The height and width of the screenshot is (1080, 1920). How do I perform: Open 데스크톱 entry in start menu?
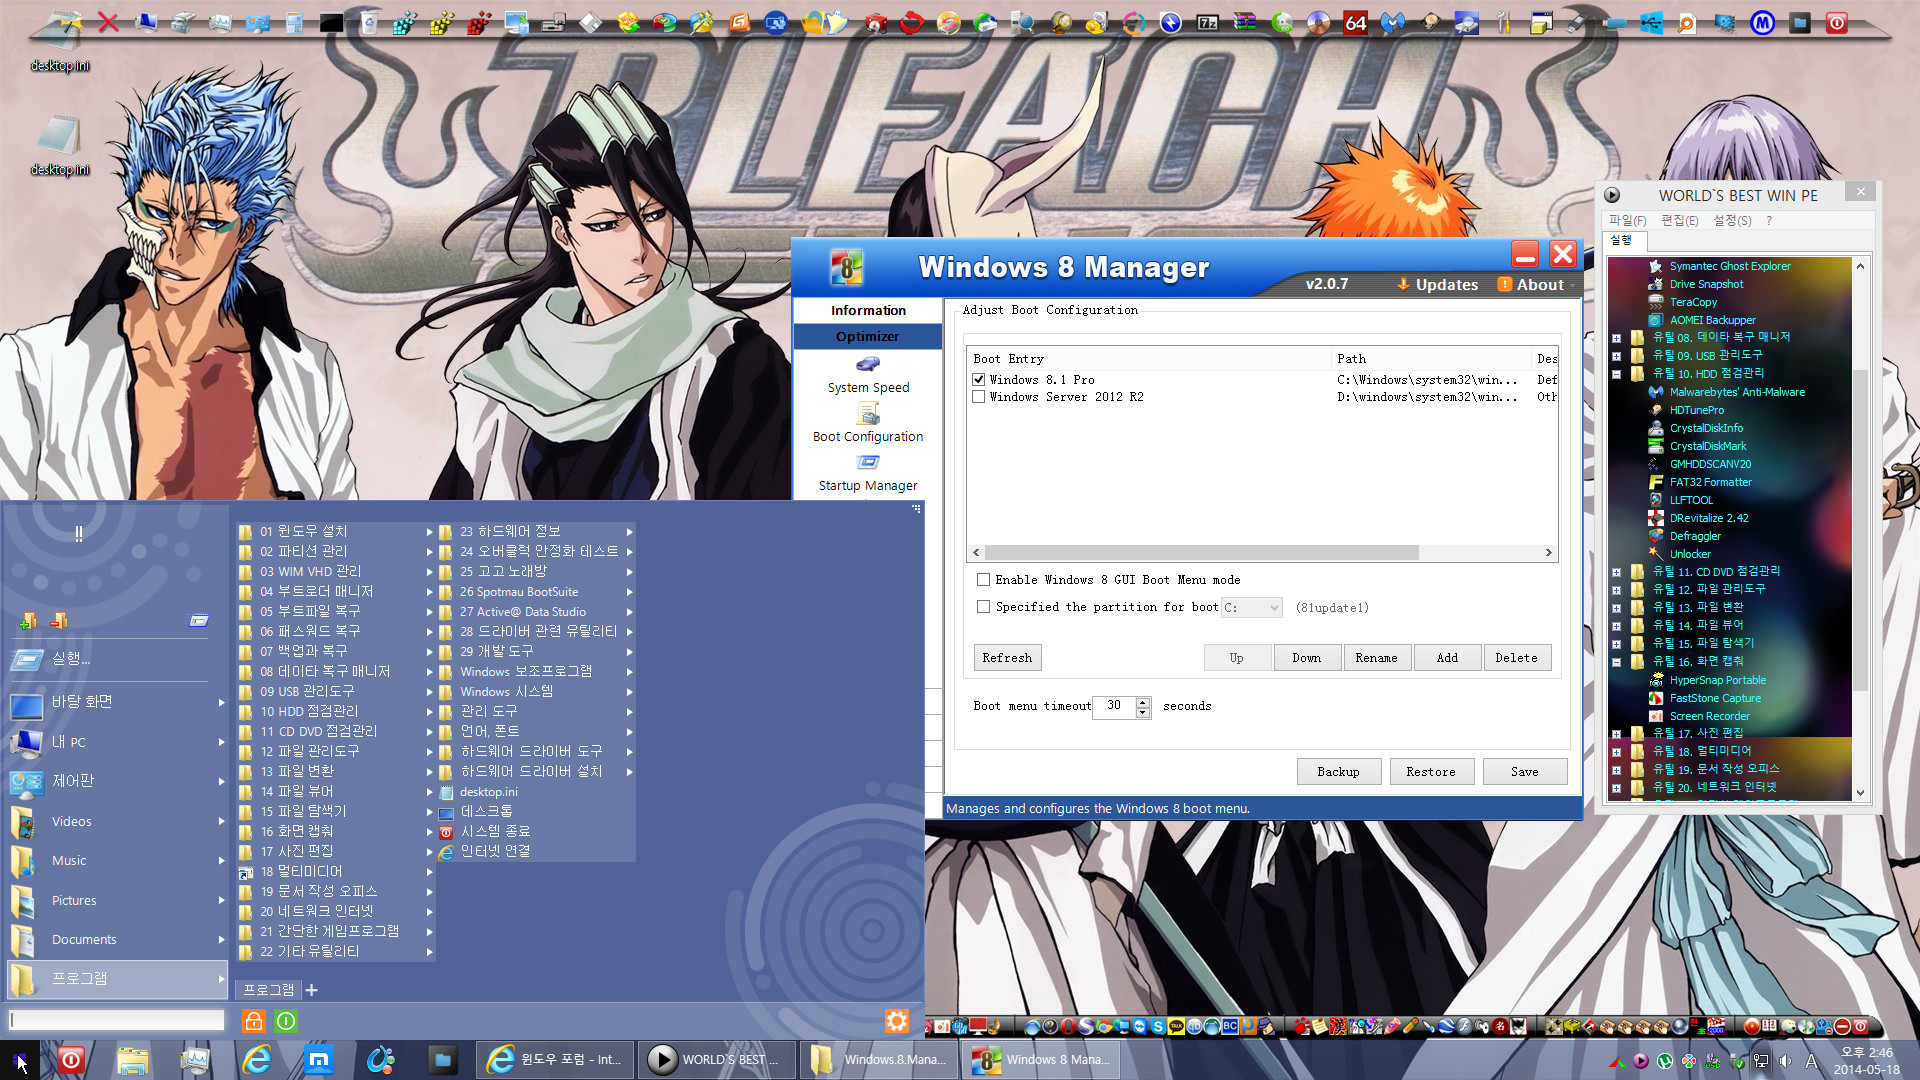pos(536,811)
